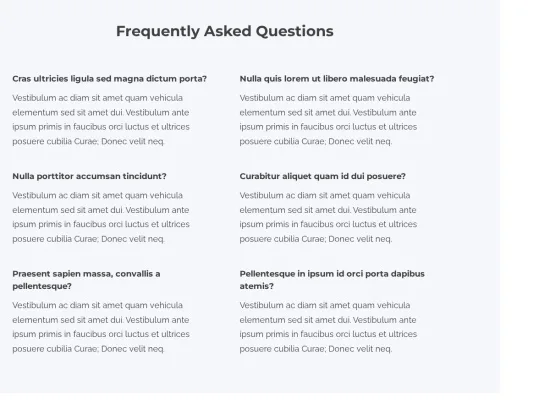Click 'pellentesque?' on the question's second line

point(42,286)
